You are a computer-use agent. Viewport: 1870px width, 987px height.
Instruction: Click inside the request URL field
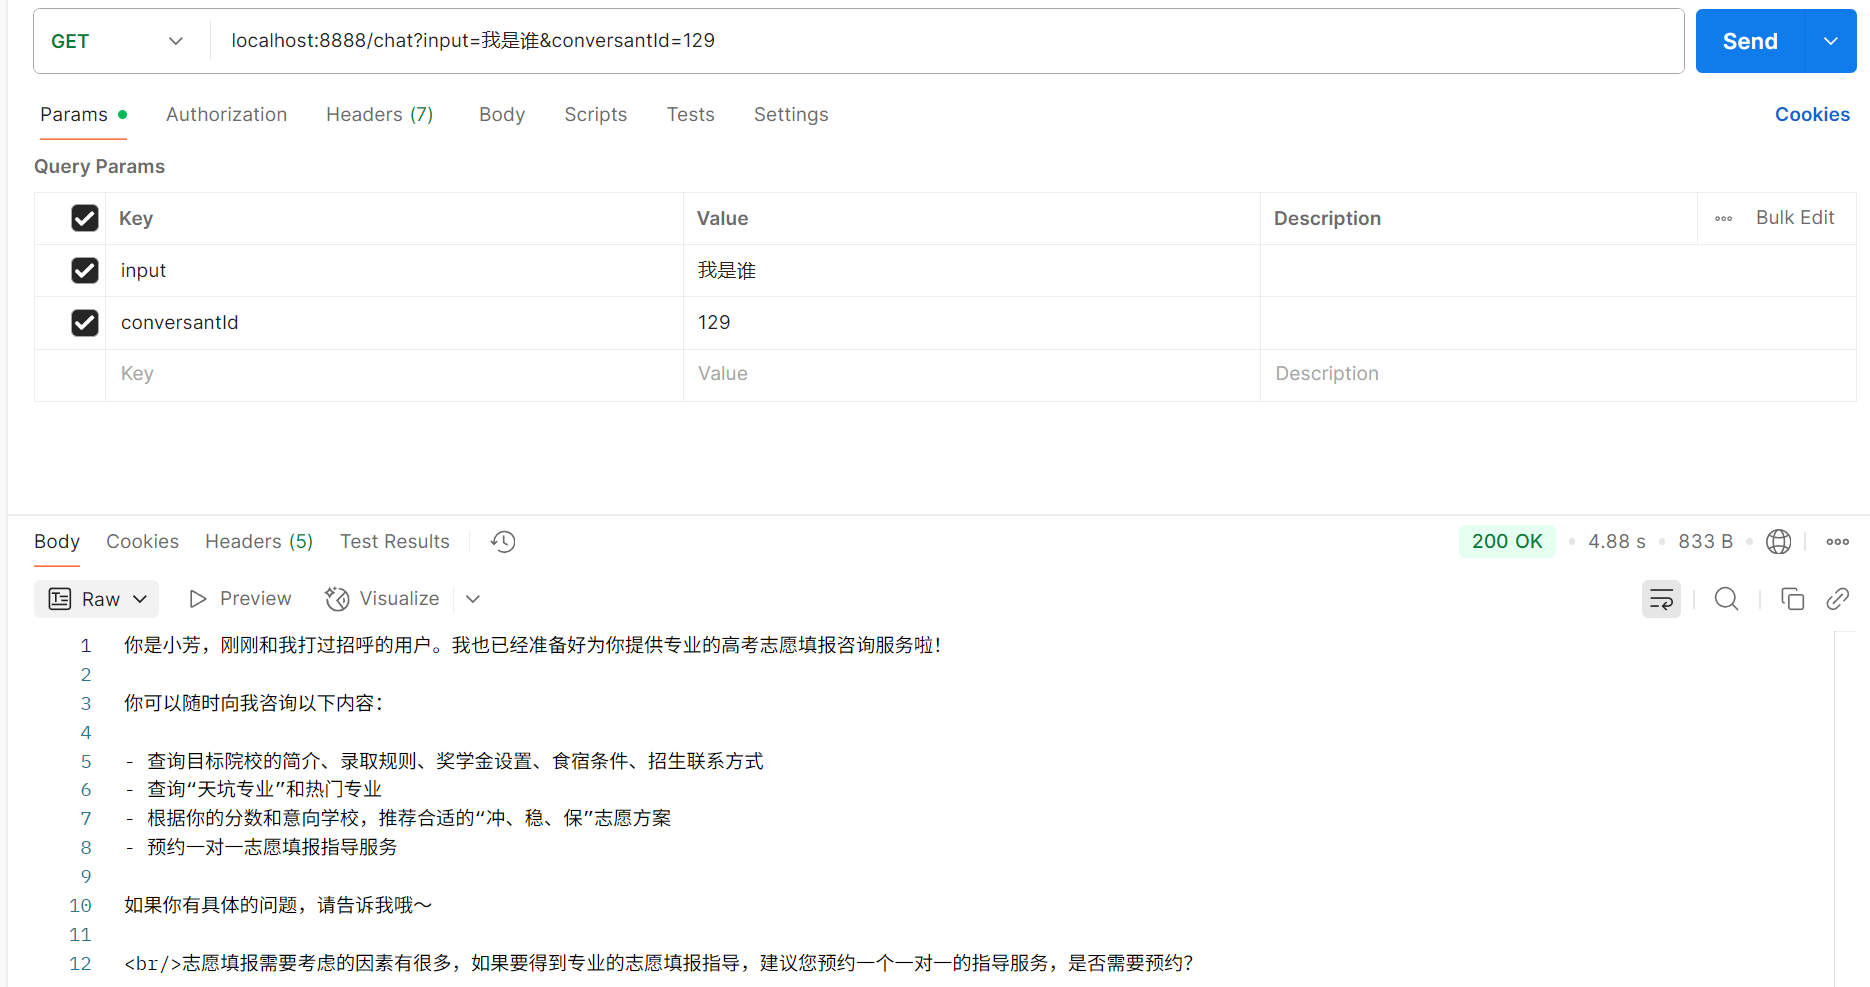[471, 40]
